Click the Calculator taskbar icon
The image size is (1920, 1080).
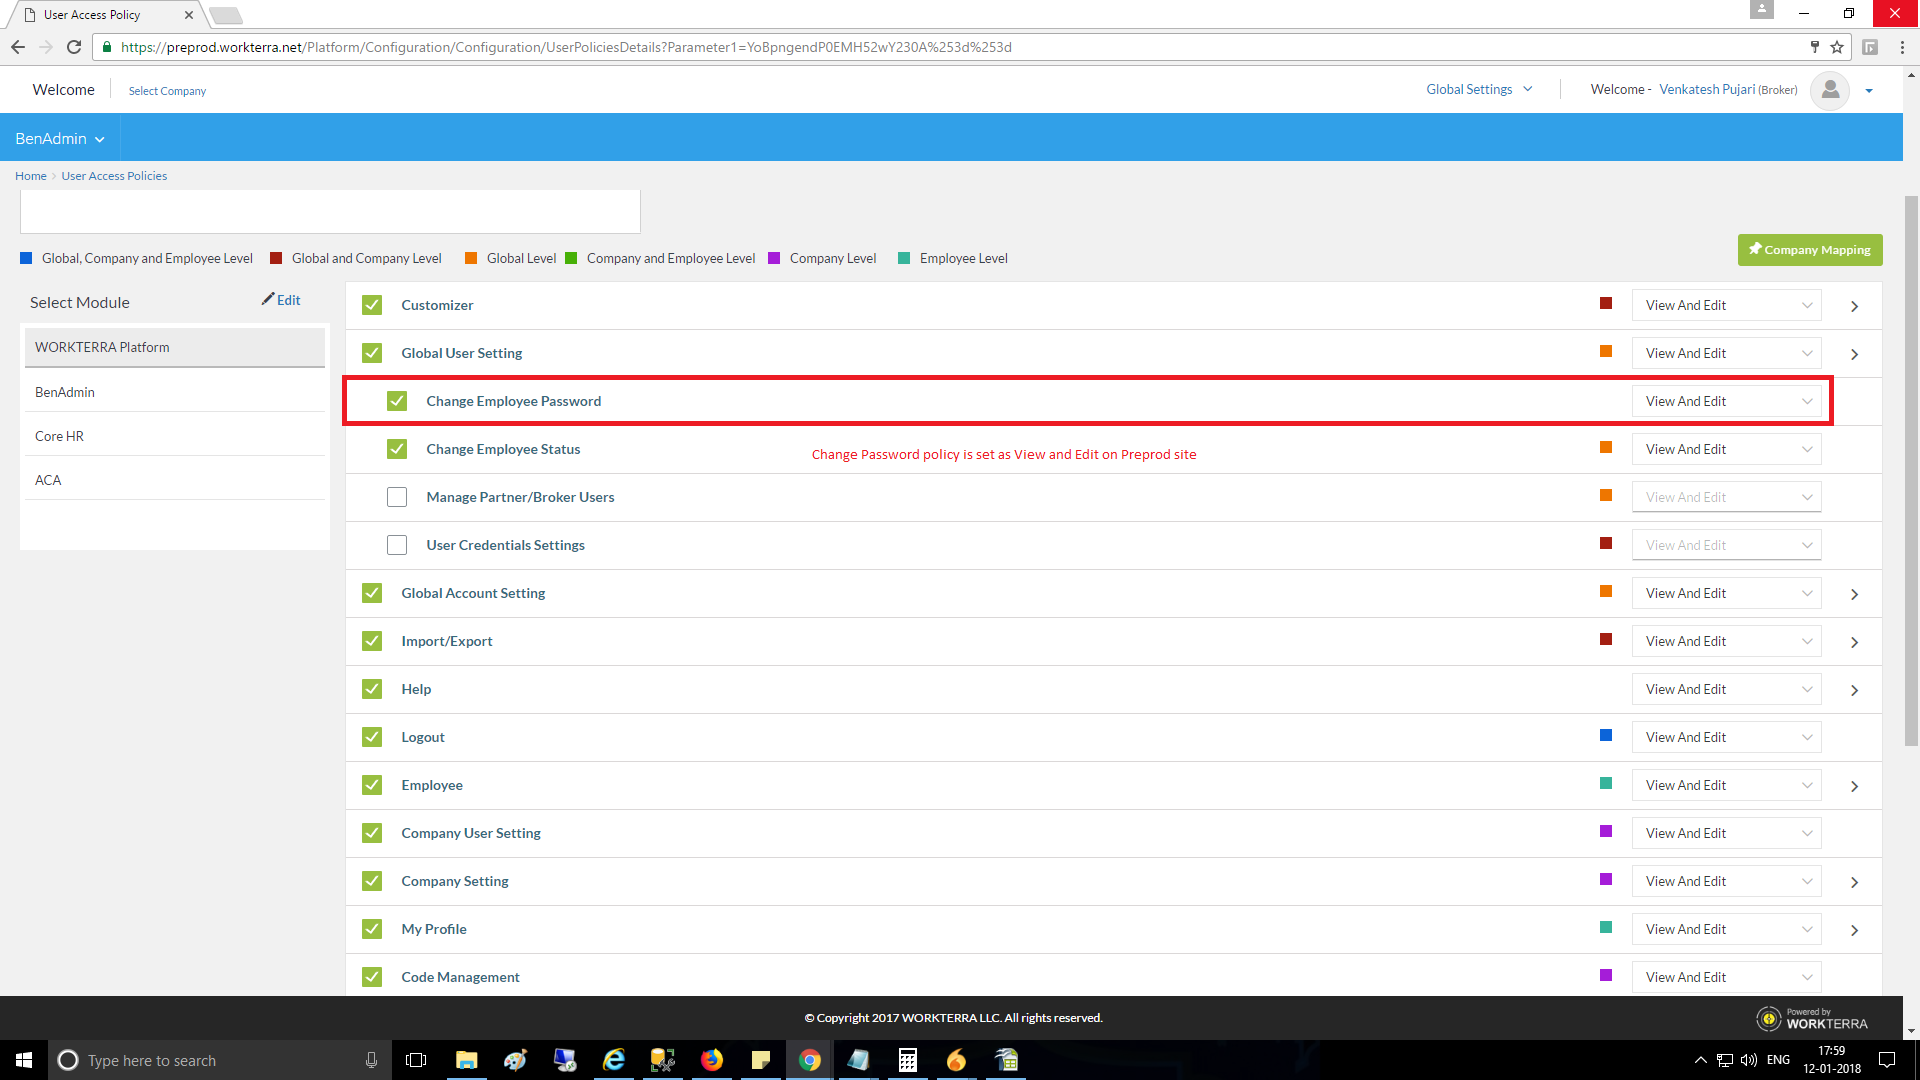pyautogui.click(x=907, y=1060)
